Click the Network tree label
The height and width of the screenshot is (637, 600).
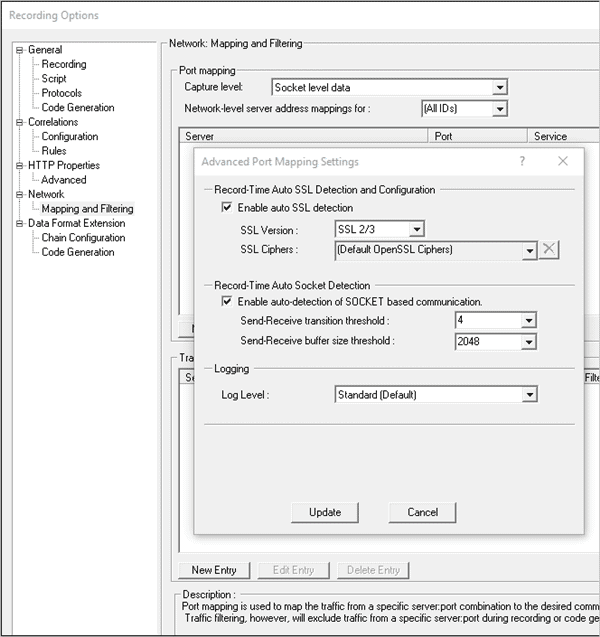(x=46, y=194)
